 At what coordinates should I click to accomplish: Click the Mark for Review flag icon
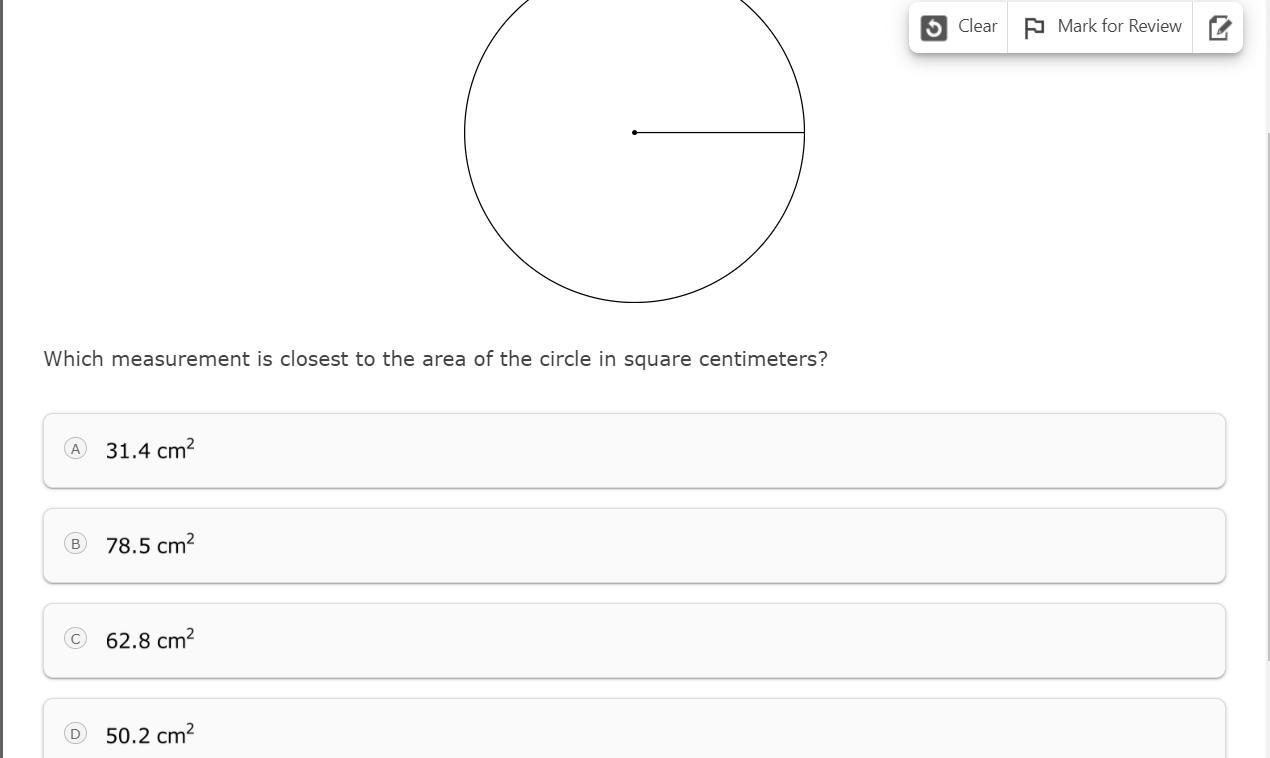(x=1034, y=28)
